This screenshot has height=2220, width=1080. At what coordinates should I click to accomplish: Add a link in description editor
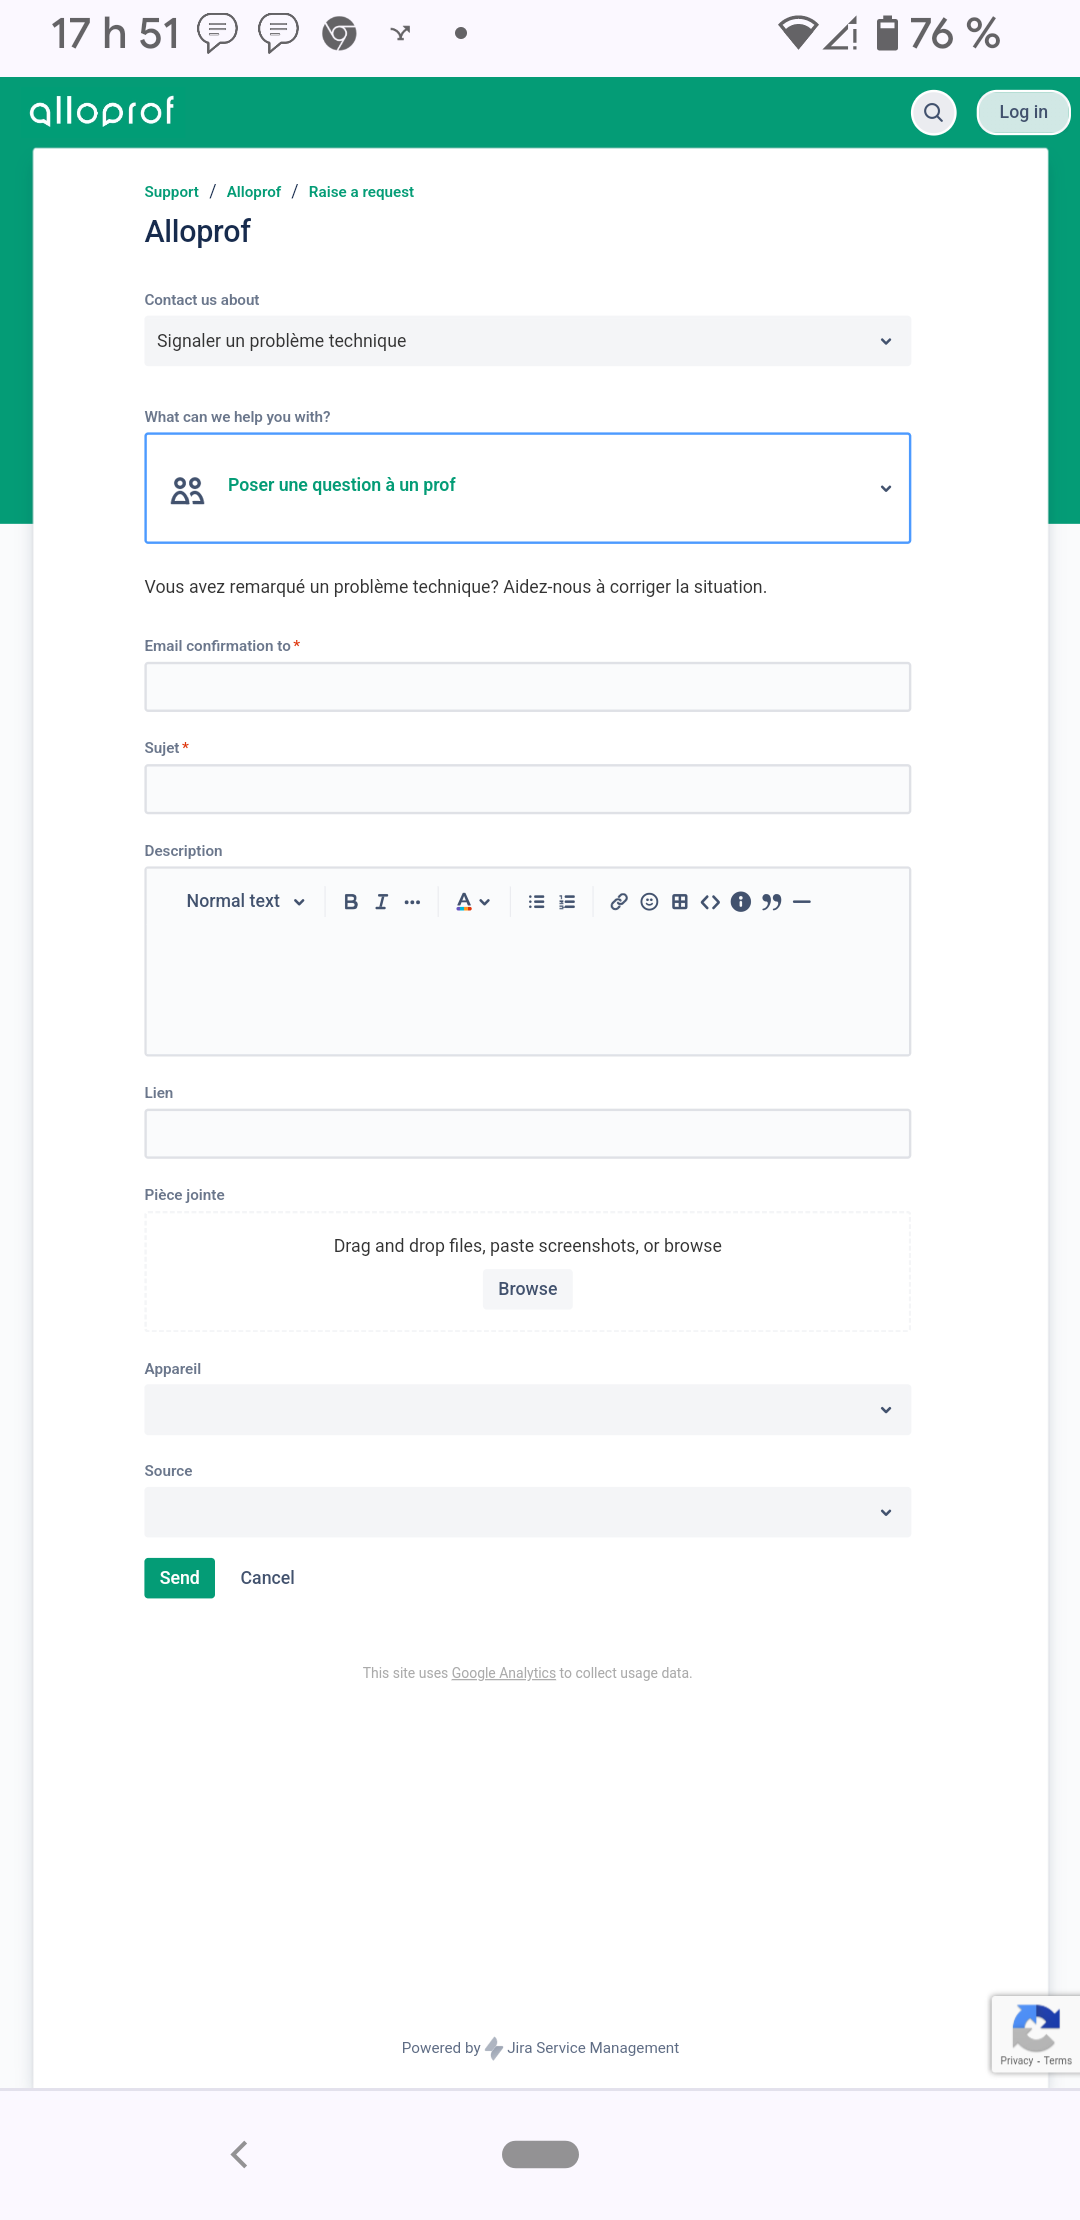619,902
